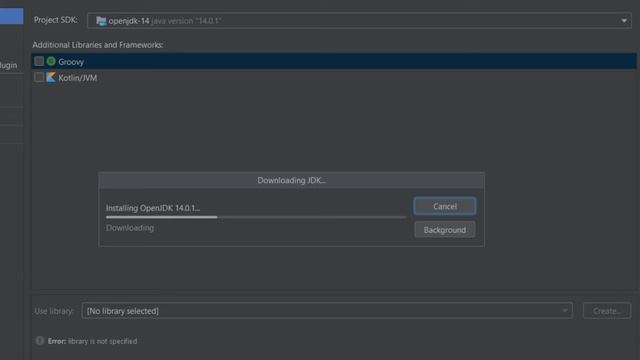Image resolution: width=640 pixels, height=360 pixels.
Task: Select the Plugin sidebar item
Action: 9,65
